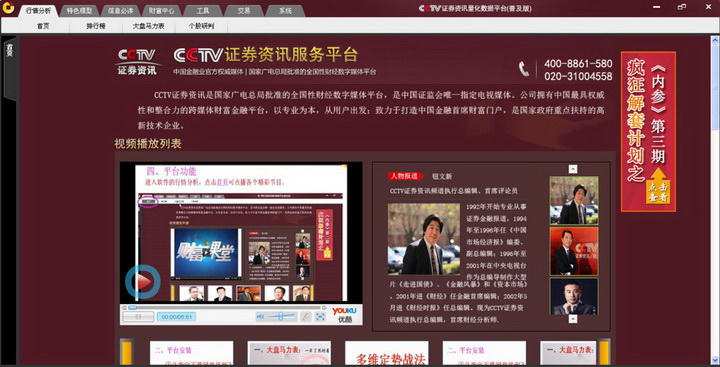The image size is (720, 367).
Task: Open the 多维定势战法 video thumbnail
Action: pyautogui.click(x=387, y=353)
